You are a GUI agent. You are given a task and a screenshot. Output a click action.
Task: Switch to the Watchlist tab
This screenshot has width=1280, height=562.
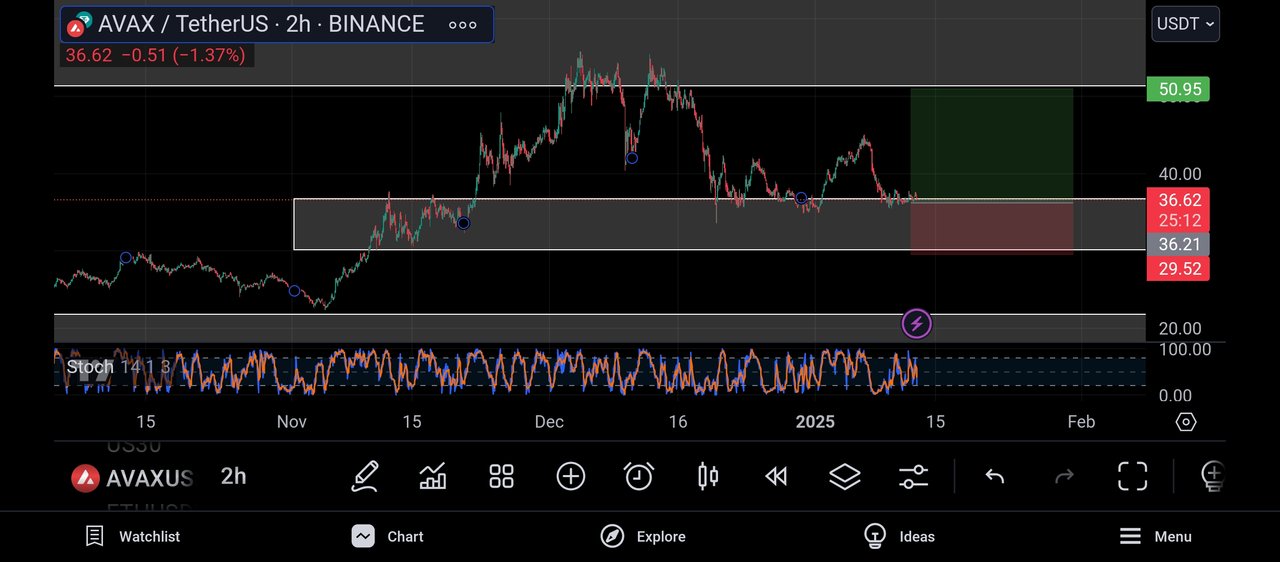(x=133, y=537)
